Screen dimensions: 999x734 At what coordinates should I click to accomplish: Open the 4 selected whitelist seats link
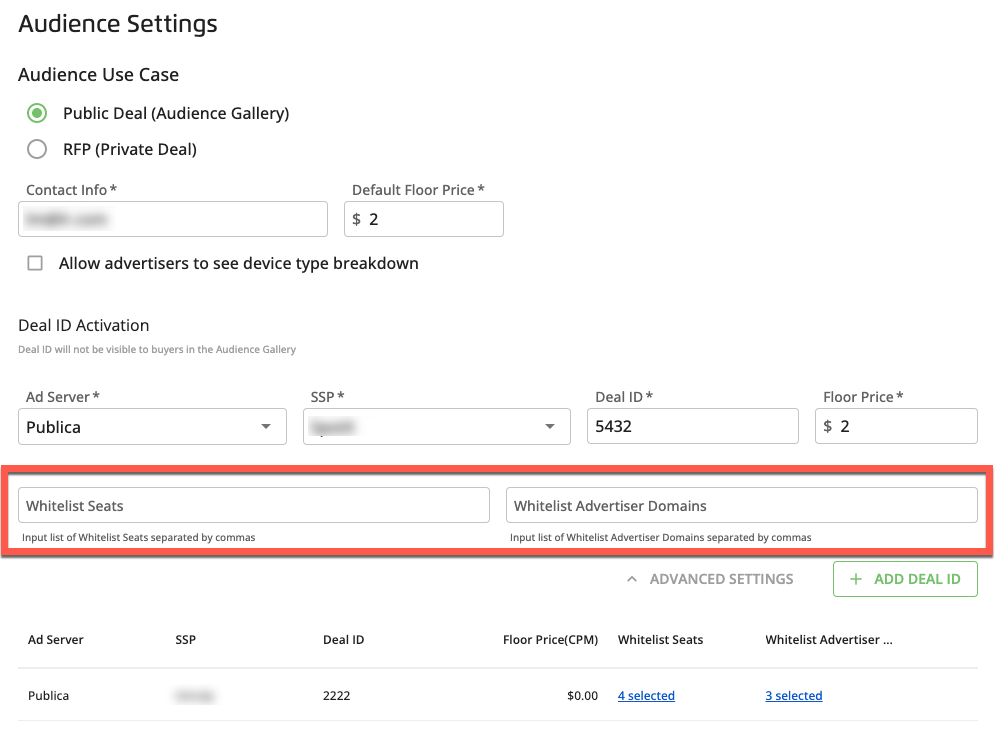(x=646, y=696)
